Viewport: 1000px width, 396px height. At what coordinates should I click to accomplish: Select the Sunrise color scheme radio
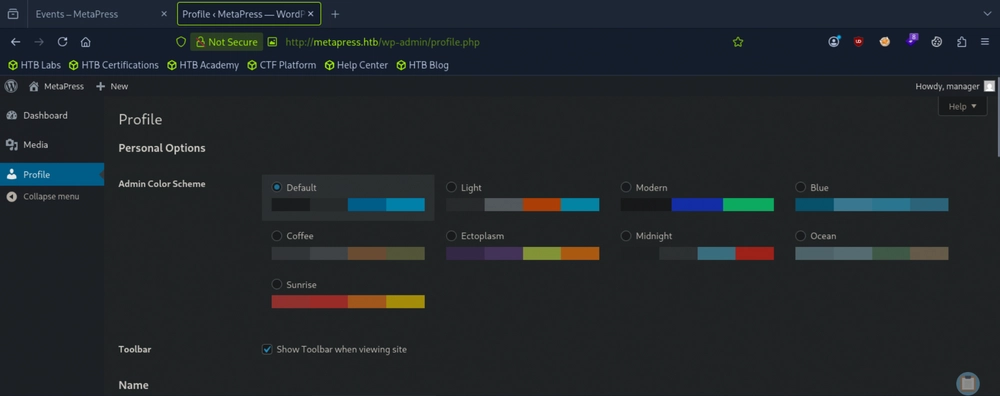point(277,284)
